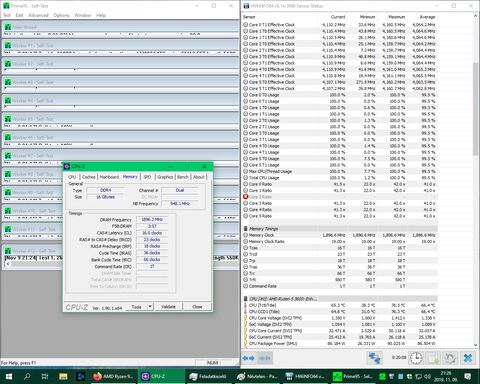The width and height of the screenshot is (480, 384).
Task: Click HWiNFO vertical scrollbar thumb
Action: [475, 108]
